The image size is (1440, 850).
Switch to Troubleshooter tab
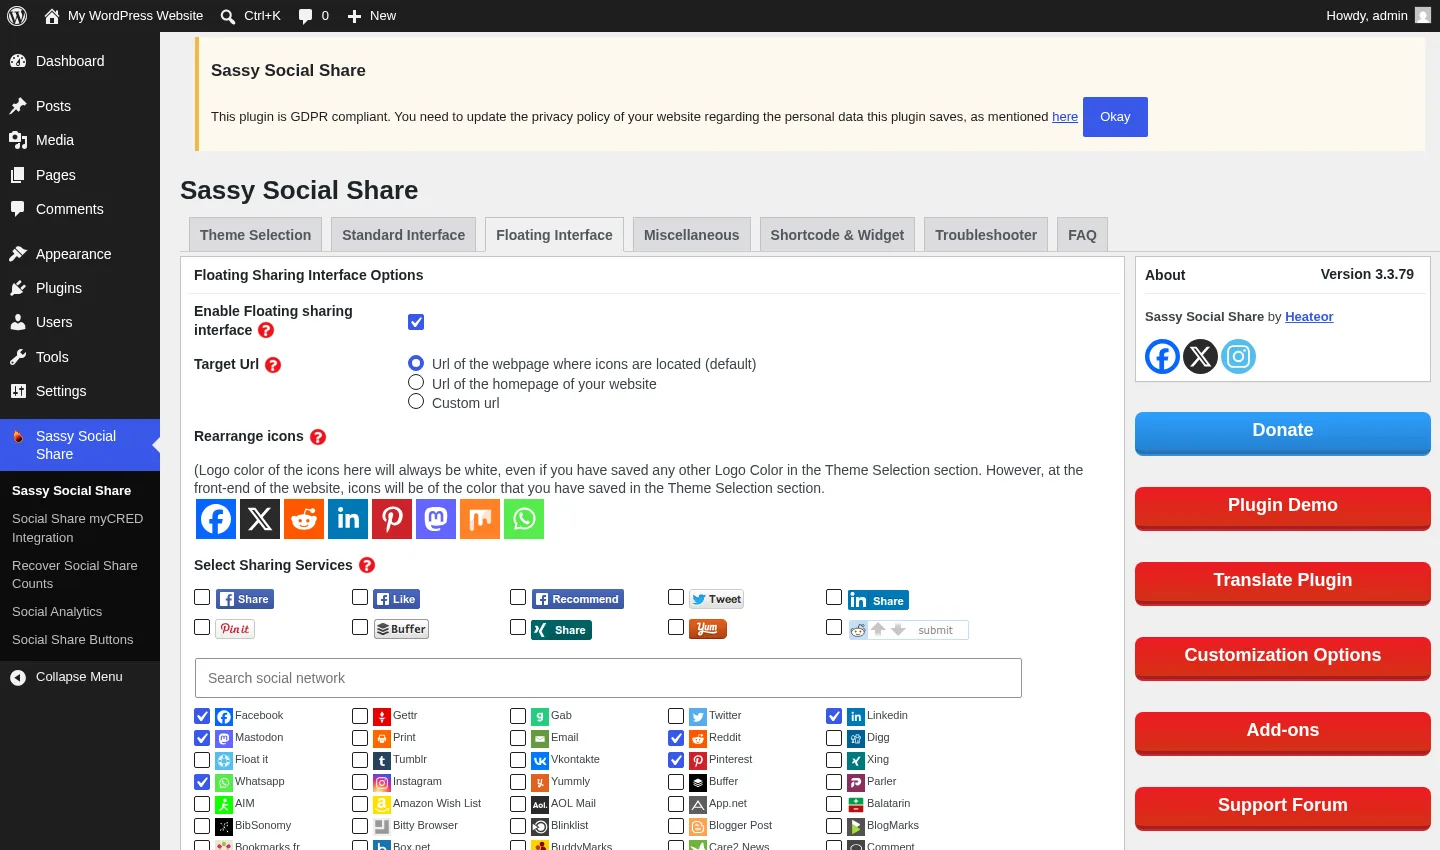pyautogui.click(x=986, y=235)
